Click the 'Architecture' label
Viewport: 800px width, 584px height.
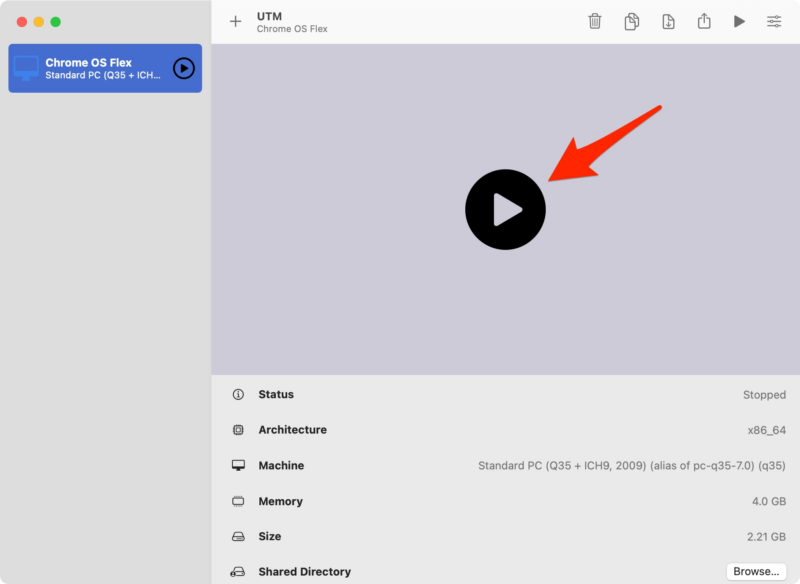click(x=292, y=430)
